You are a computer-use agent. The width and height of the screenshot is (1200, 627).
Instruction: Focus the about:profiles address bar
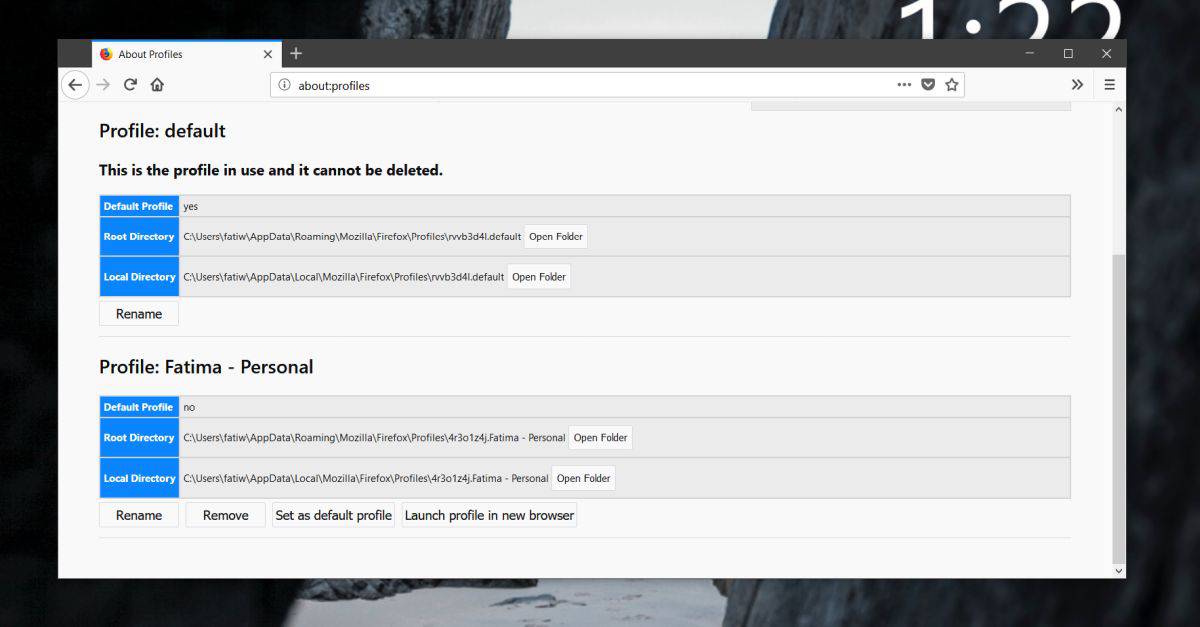pyautogui.click(x=617, y=85)
